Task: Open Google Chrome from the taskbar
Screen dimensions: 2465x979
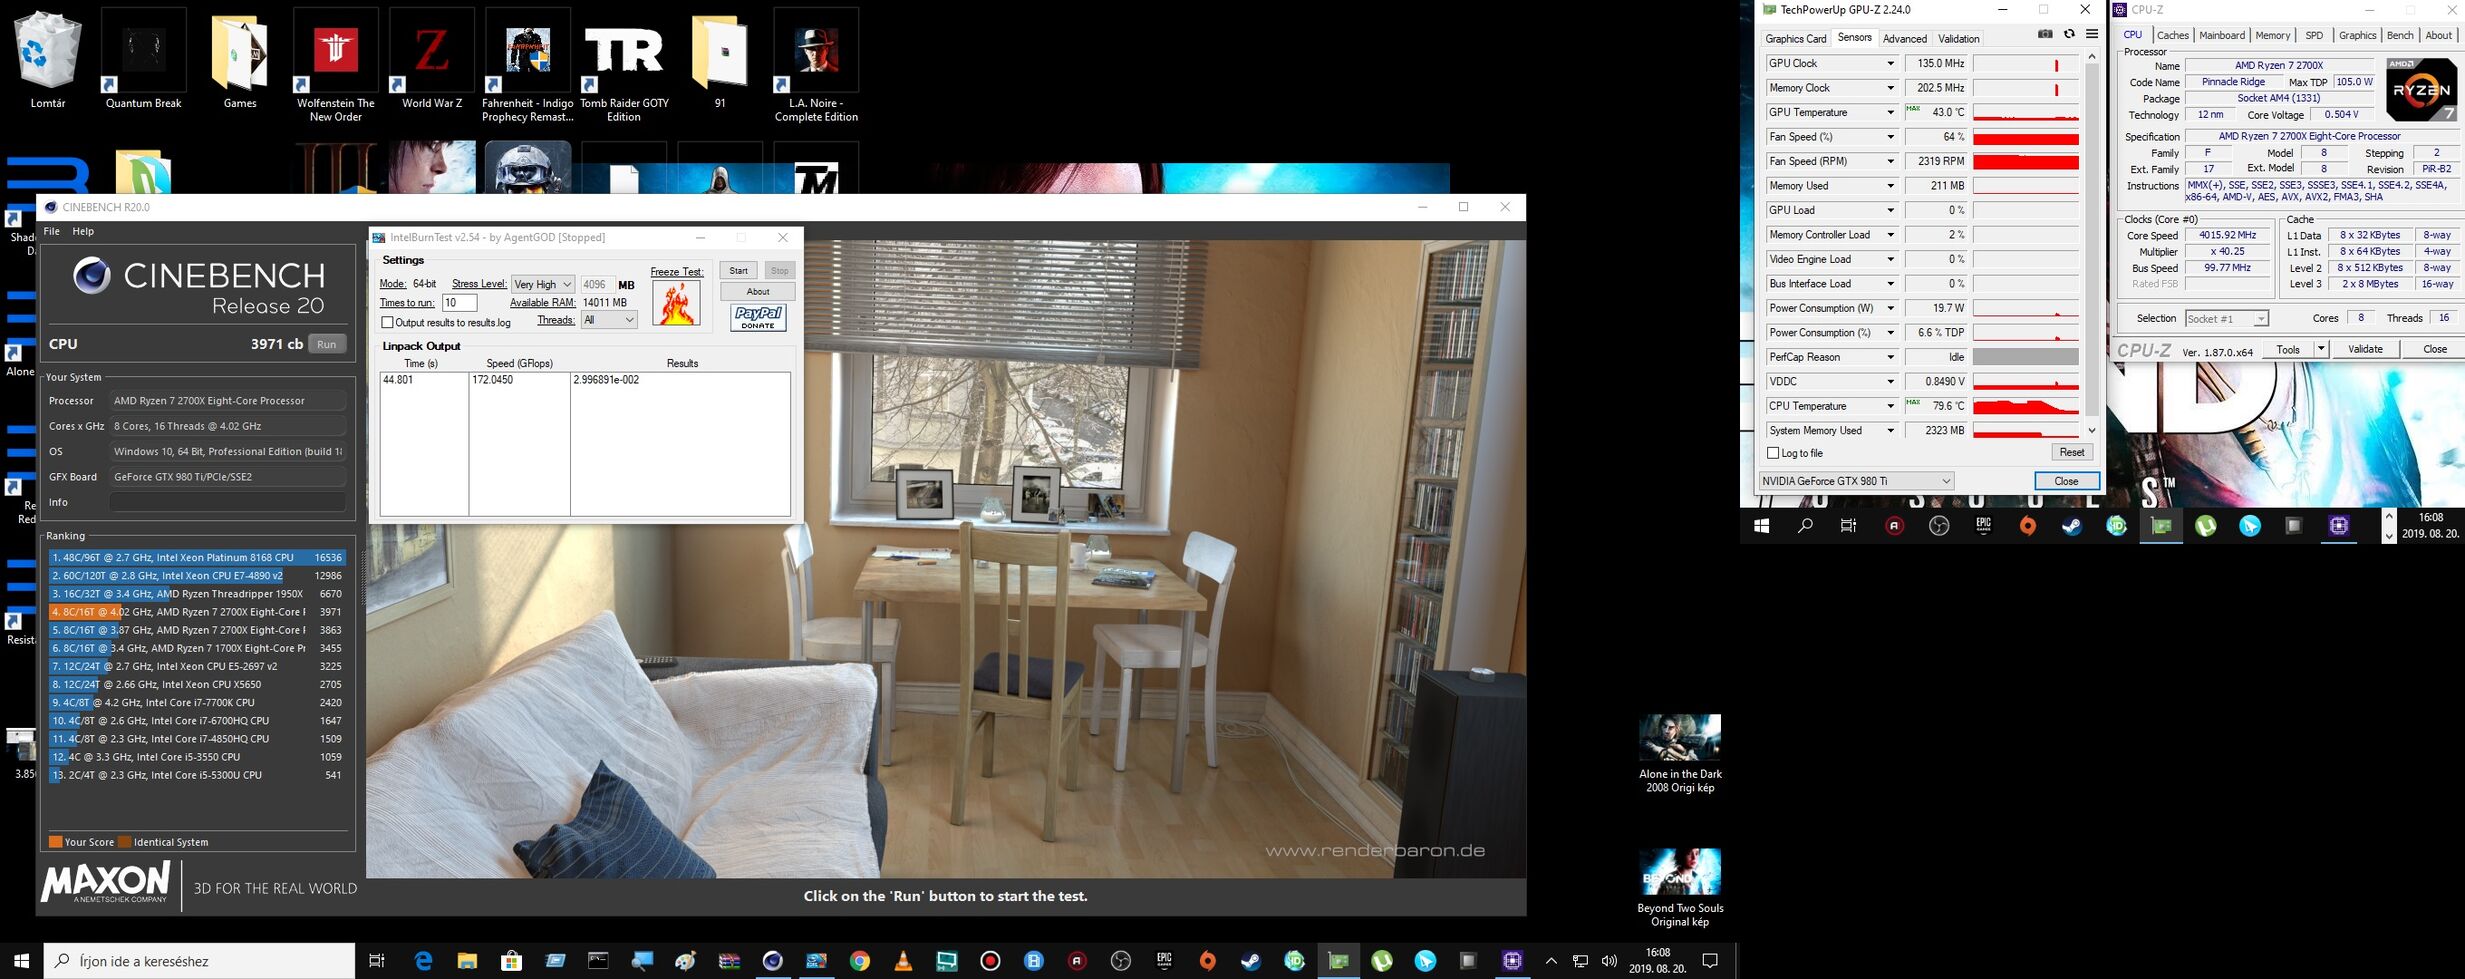Action: [859, 961]
